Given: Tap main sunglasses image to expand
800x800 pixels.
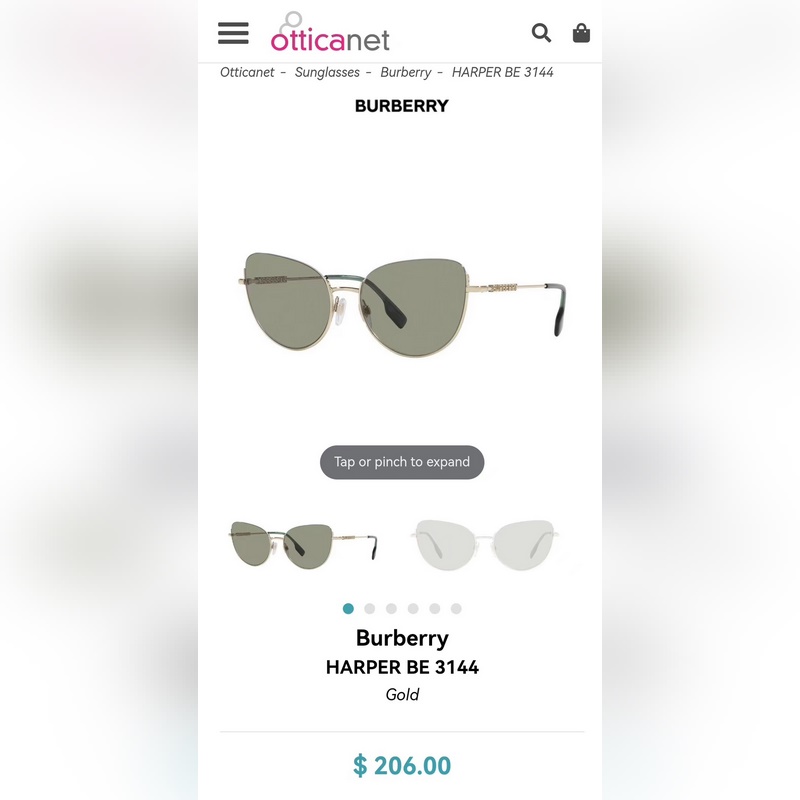Looking at the screenshot, I should [402, 304].
